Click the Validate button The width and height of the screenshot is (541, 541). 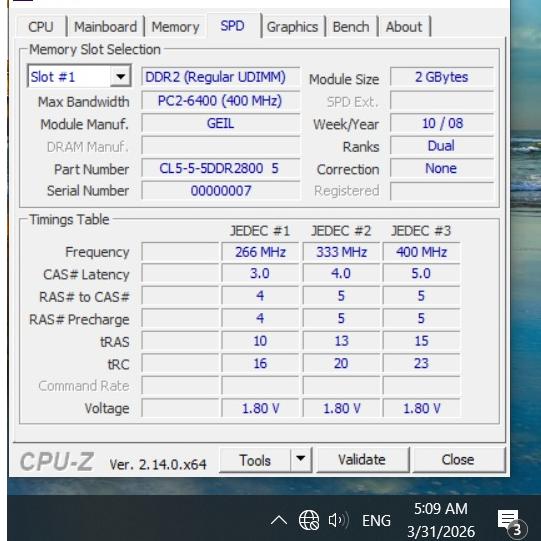click(x=362, y=460)
